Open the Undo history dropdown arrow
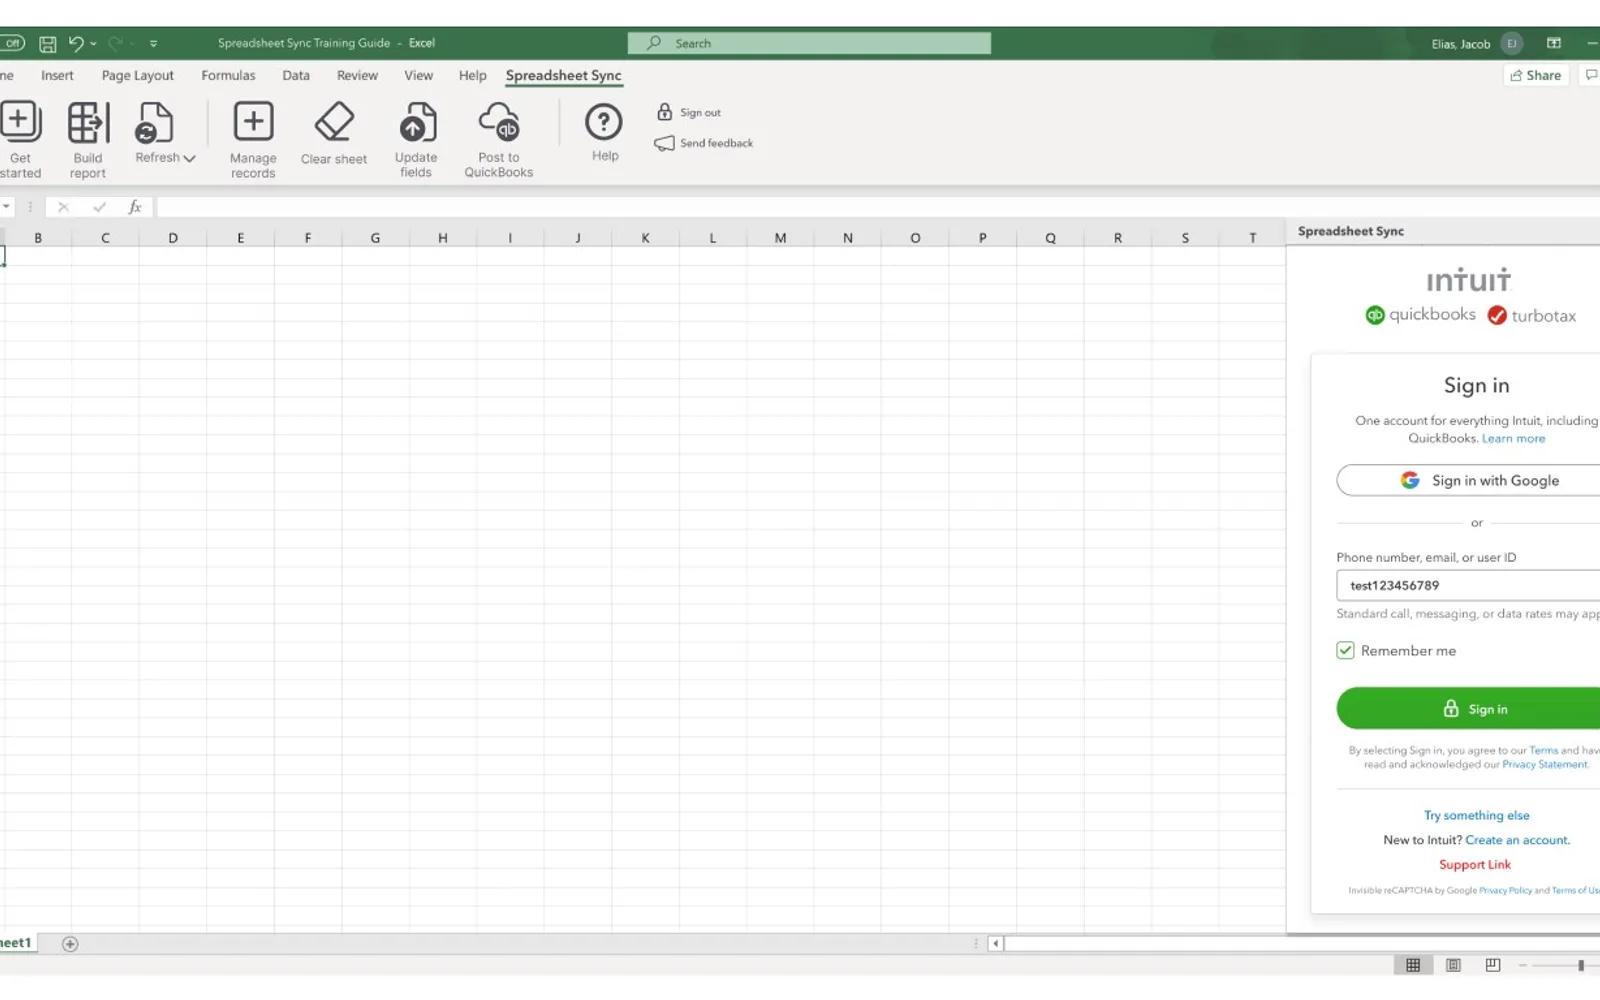 [x=93, y=44]
